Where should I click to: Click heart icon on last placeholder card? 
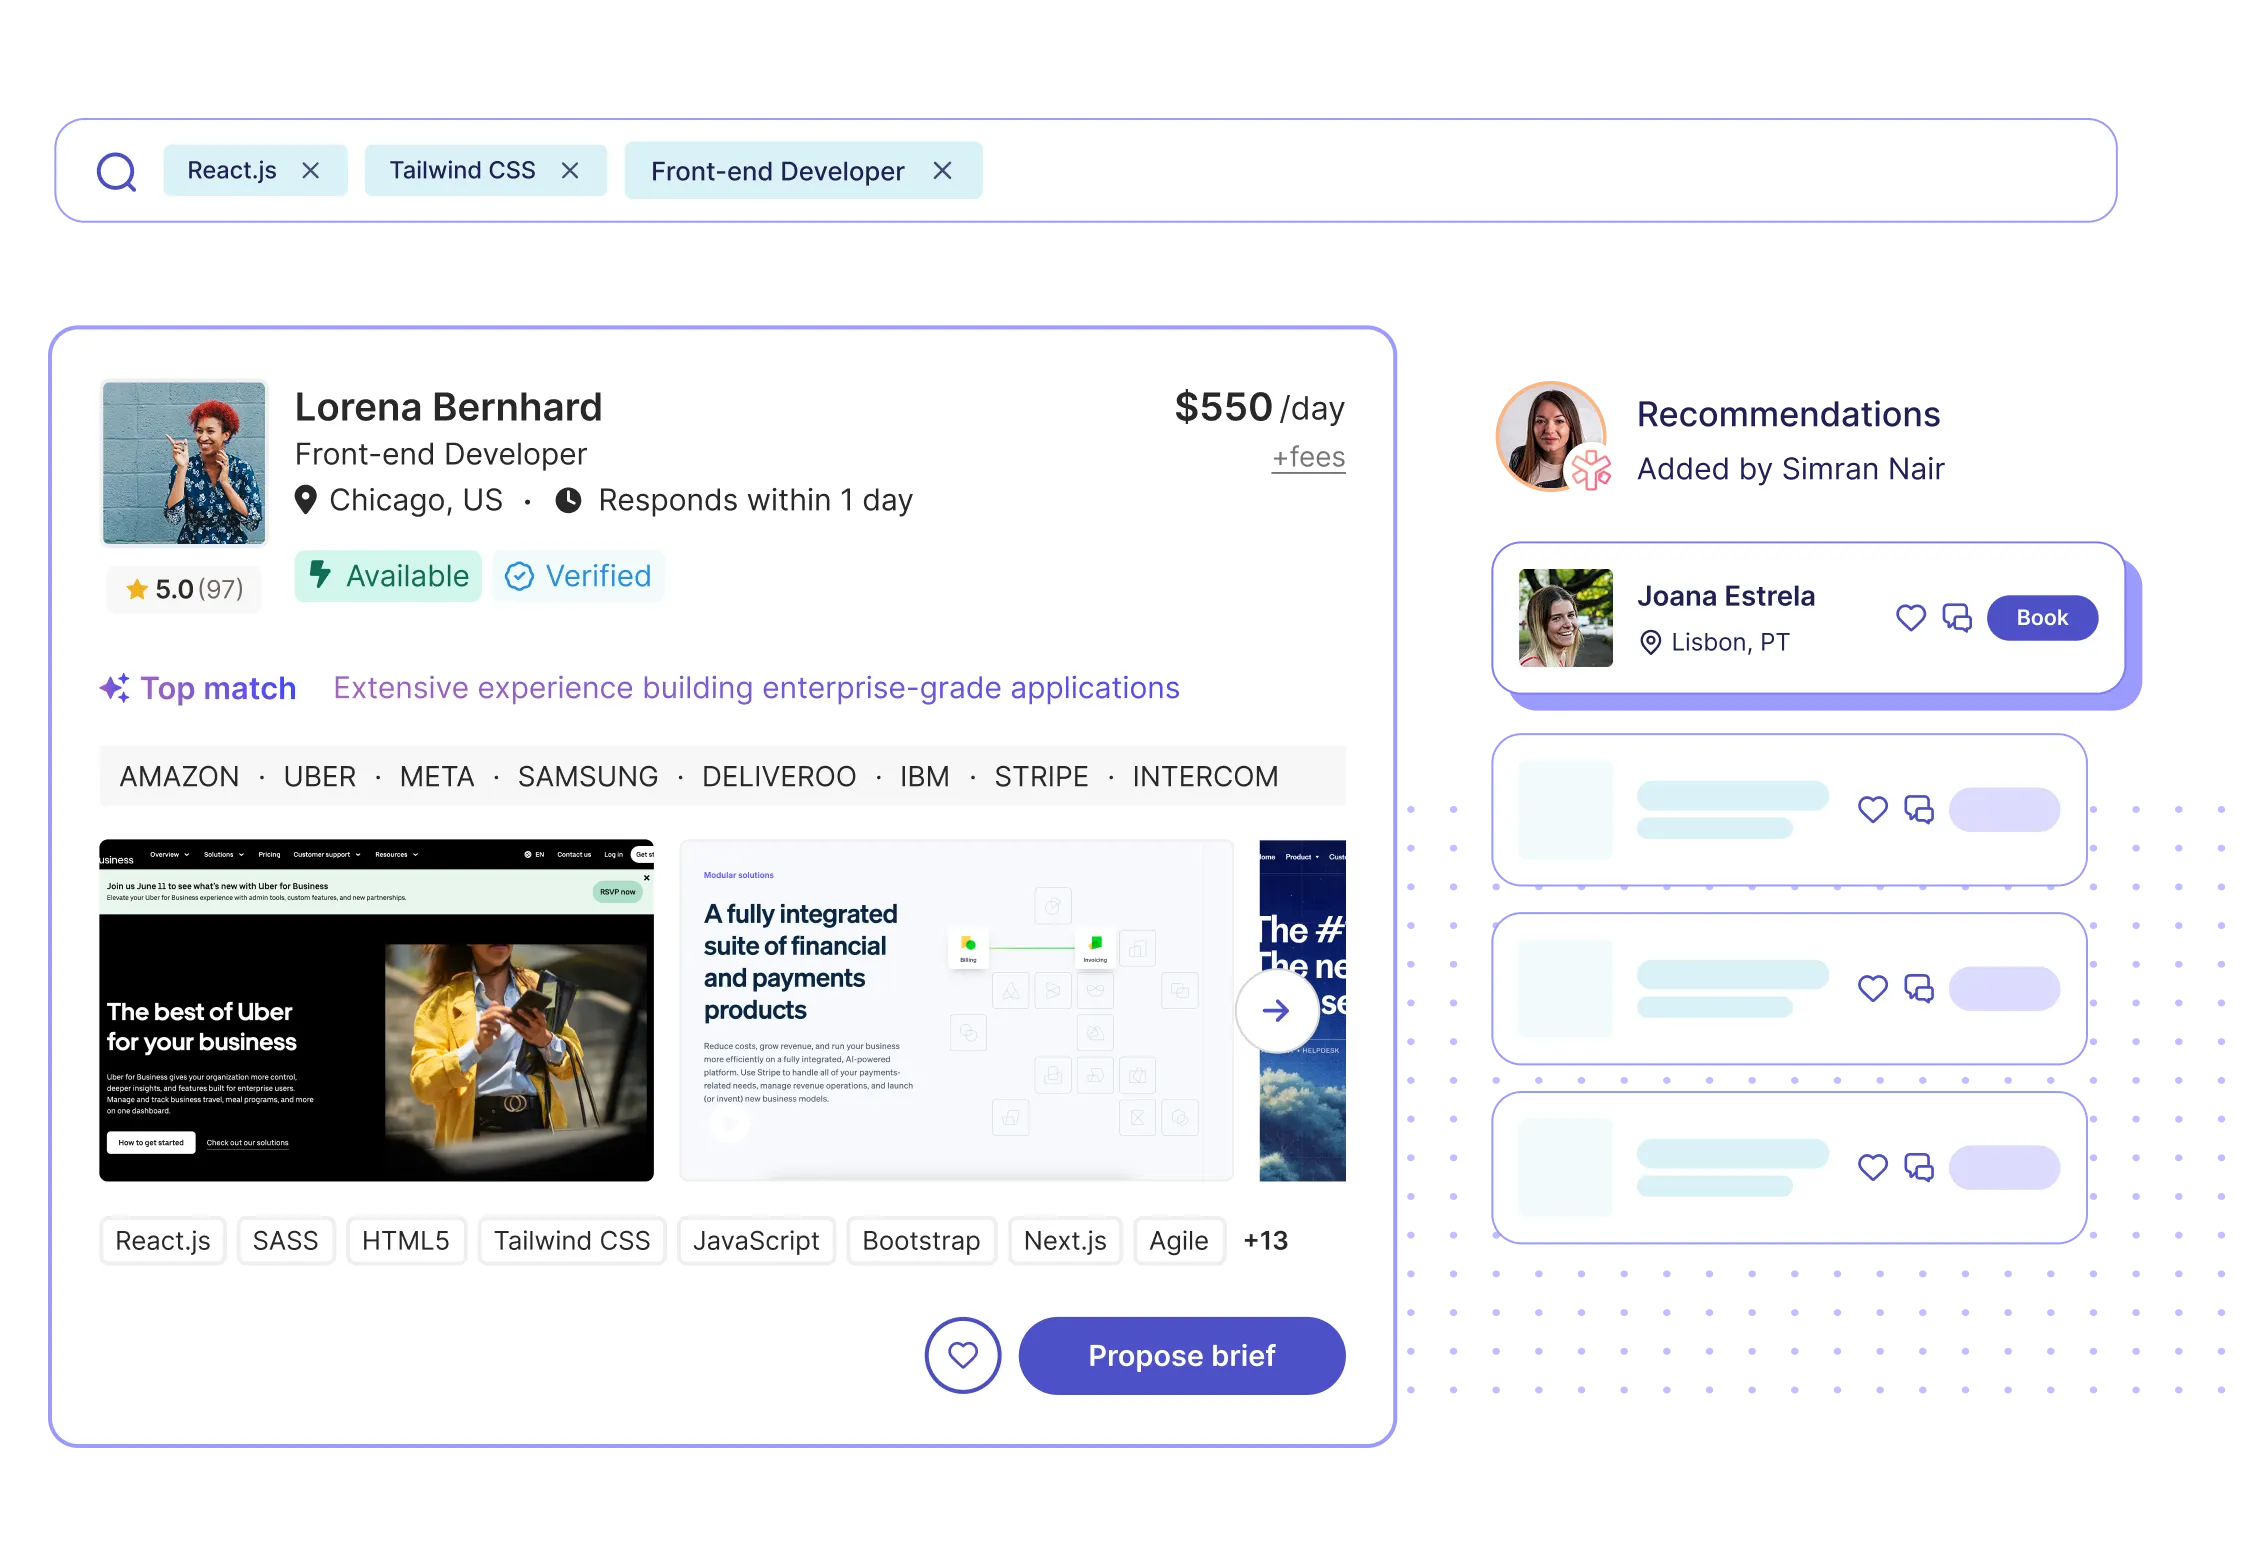(1872, 1167)
